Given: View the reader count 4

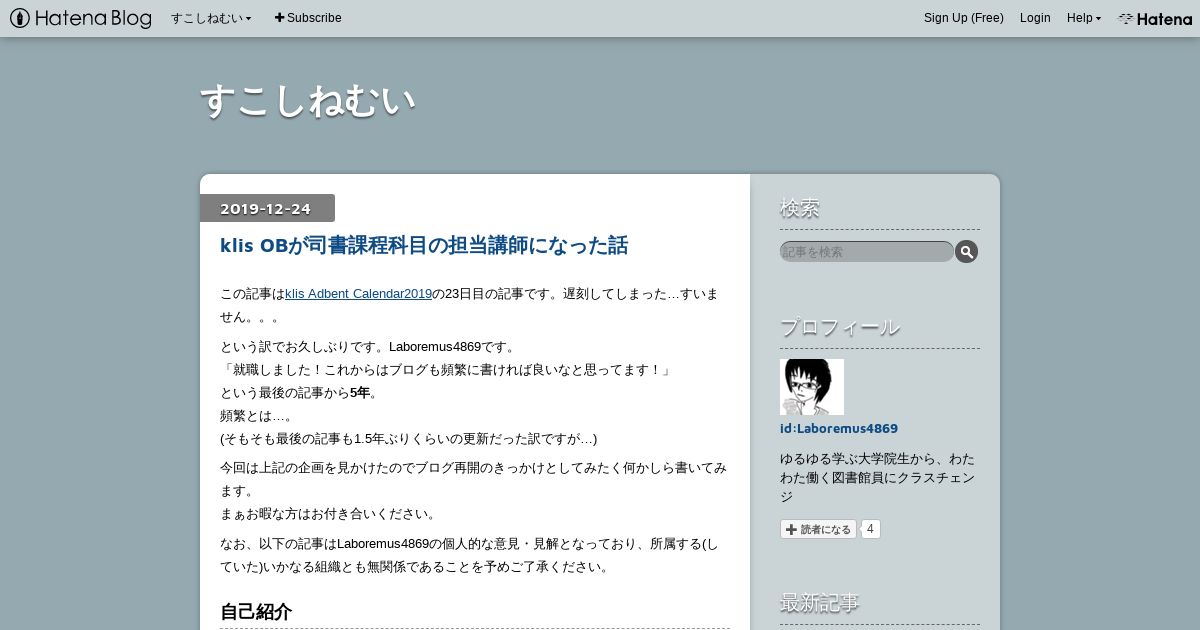Looking at the screenshot, I should [870, 529].
